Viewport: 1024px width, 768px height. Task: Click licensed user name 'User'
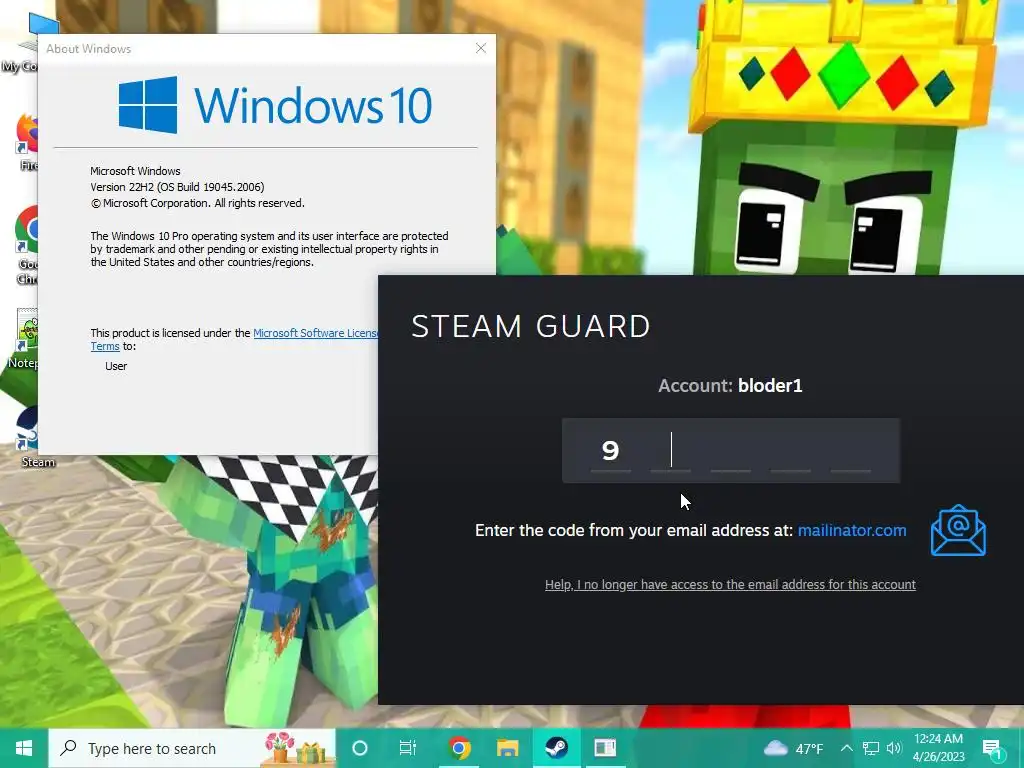click(x=116, y=366)
